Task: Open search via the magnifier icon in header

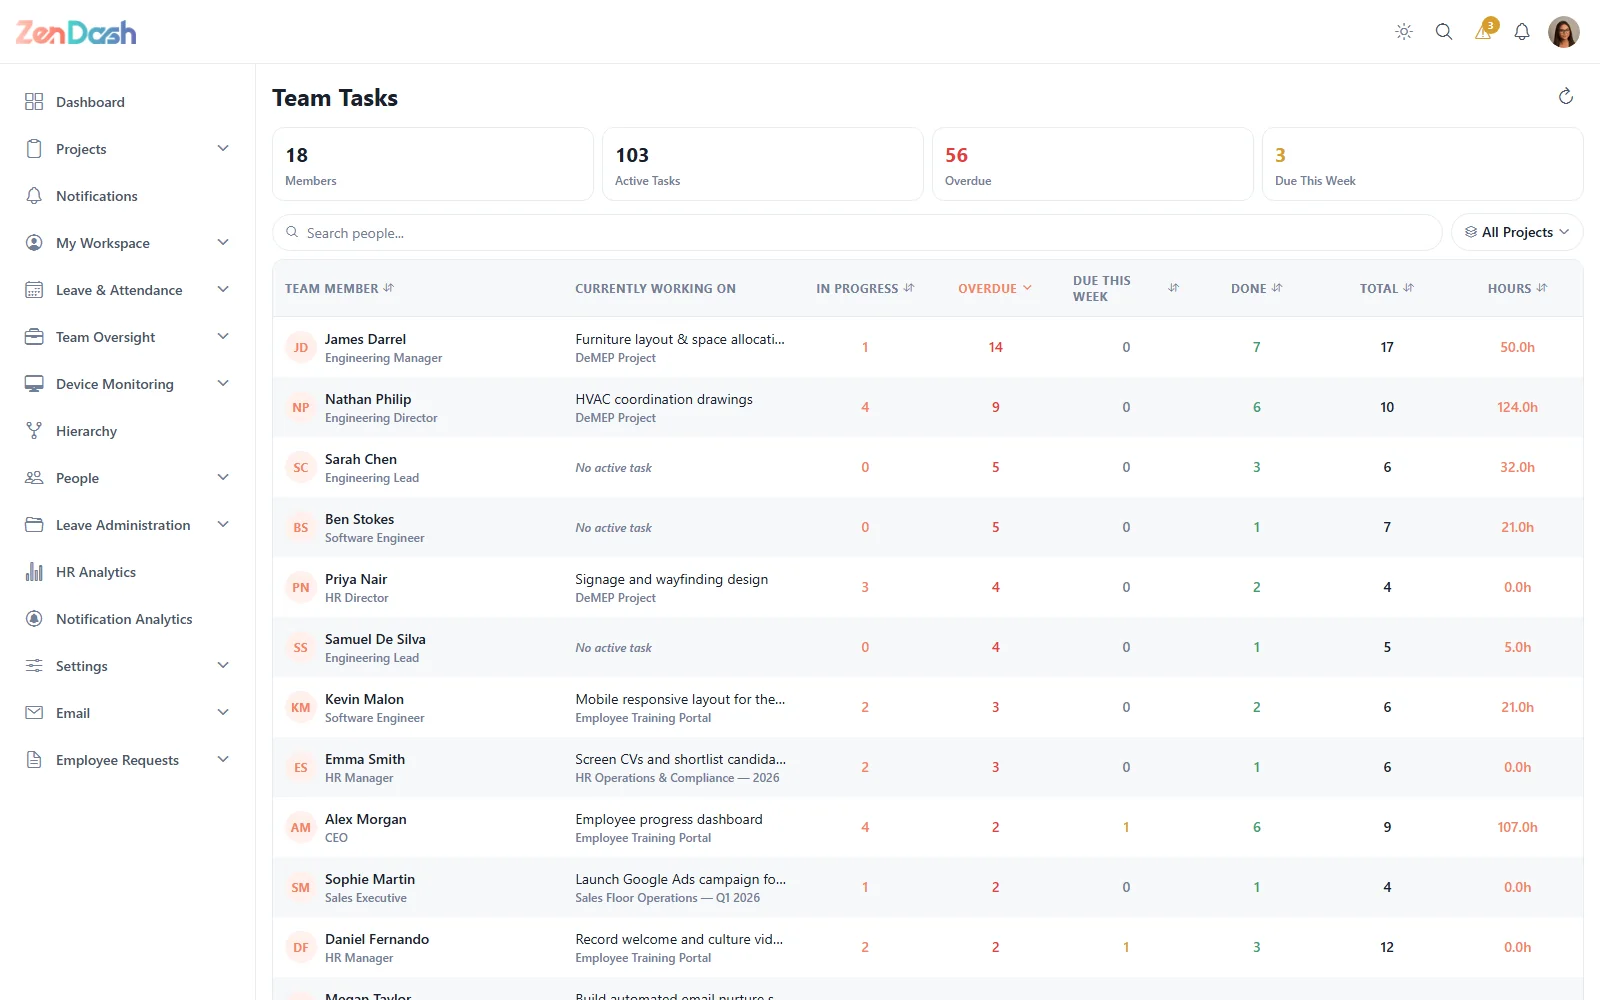Action: (1444, 32)
